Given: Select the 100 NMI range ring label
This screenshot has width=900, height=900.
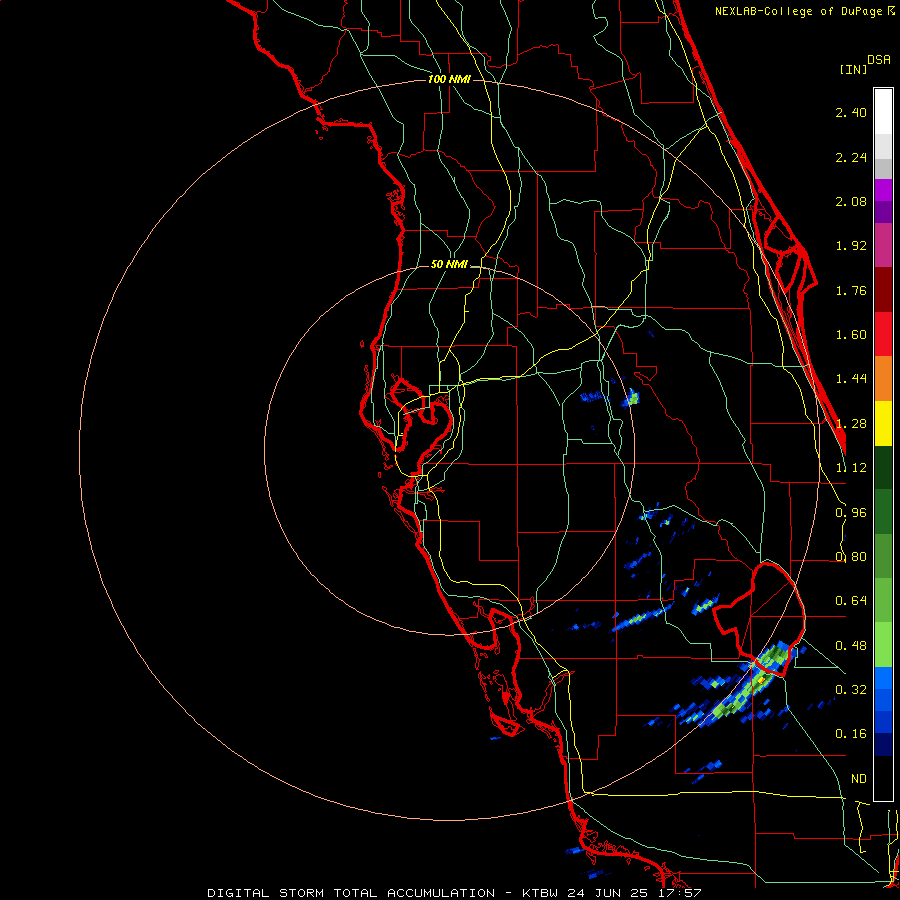Looking at the screenshot, I should 449,79.
